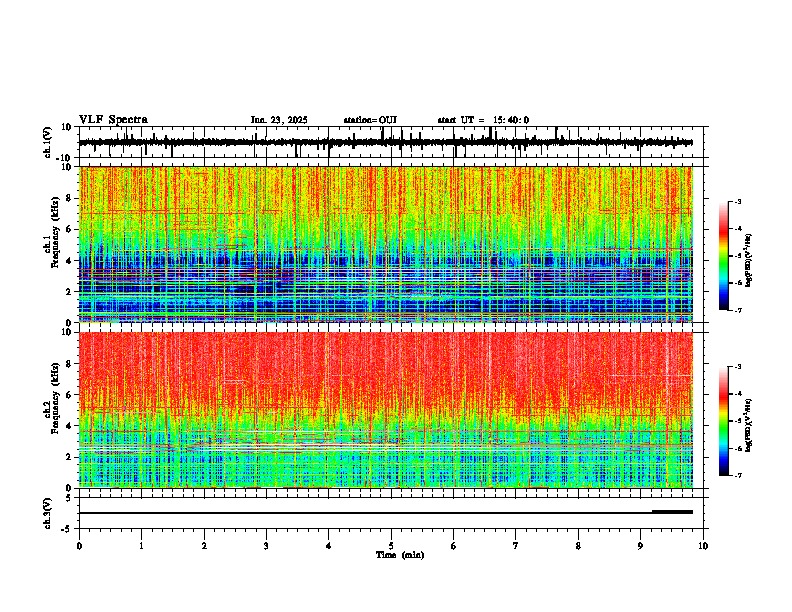792x612 pixels.
Task: Click the ch.2 spectrogram color scale bar
Action: pos(724,421)
